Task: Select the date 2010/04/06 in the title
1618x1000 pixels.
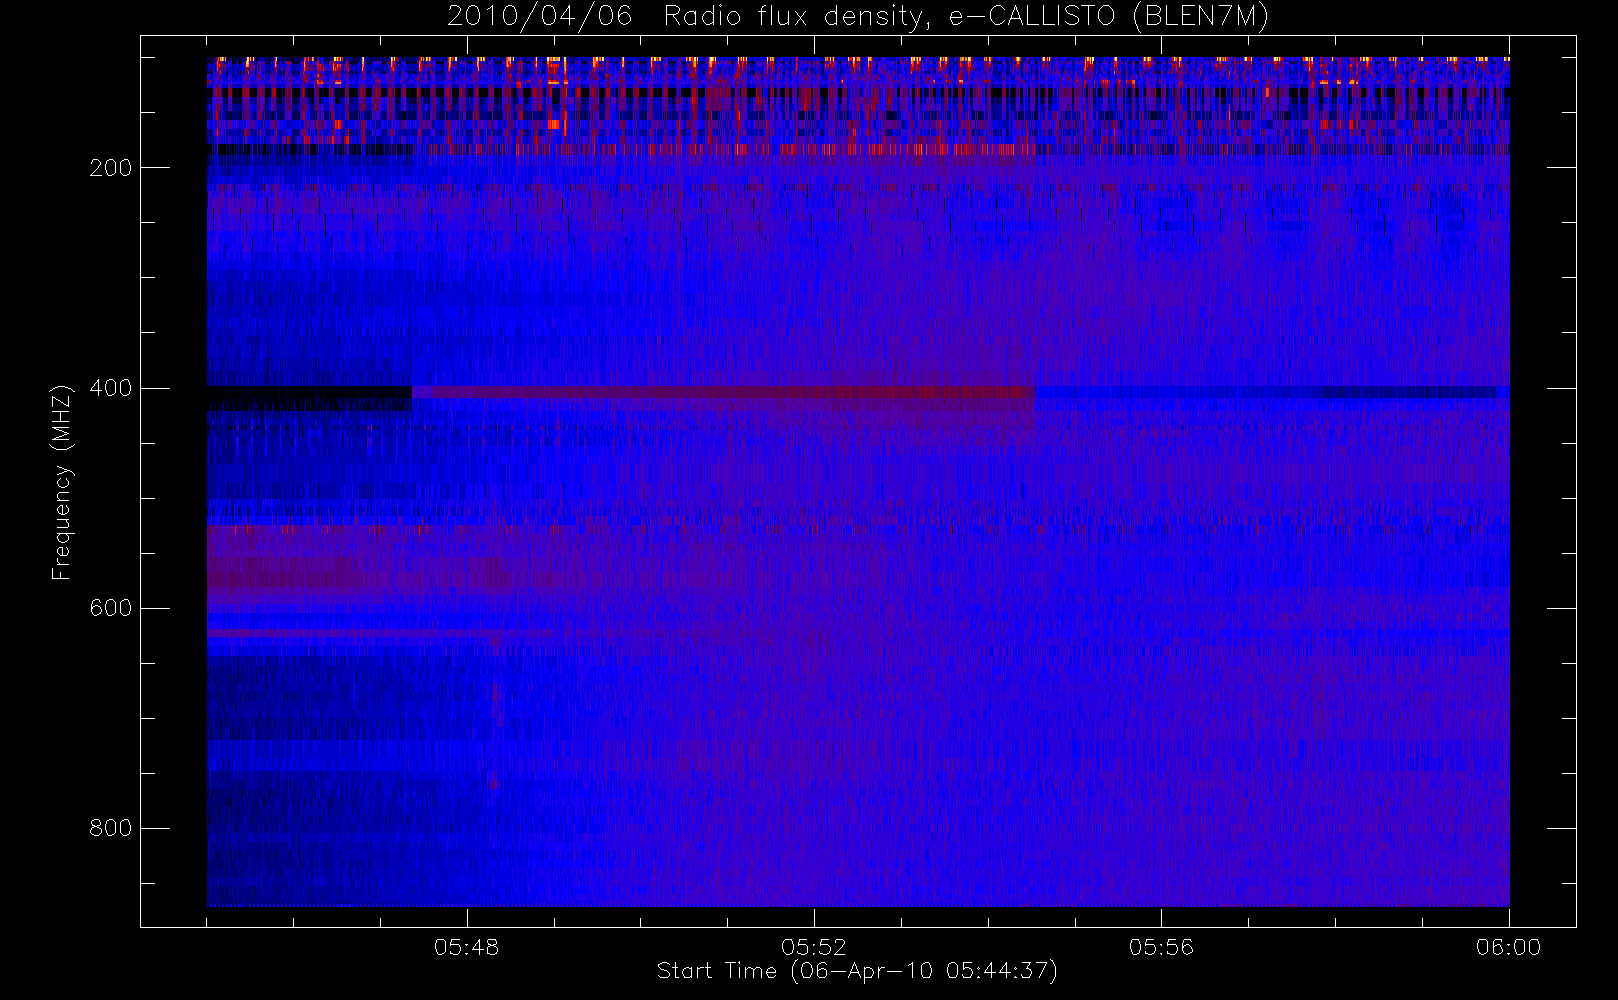Action: tap(539, 17)
